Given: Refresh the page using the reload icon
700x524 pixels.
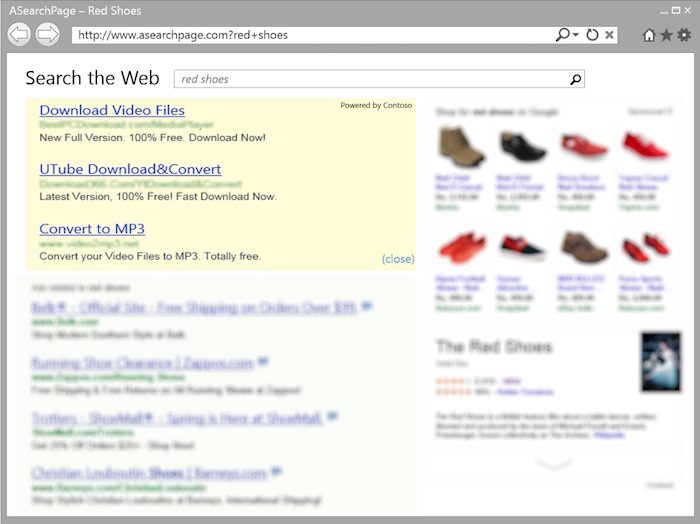Looking at the screenshot, I should [592, 35].
